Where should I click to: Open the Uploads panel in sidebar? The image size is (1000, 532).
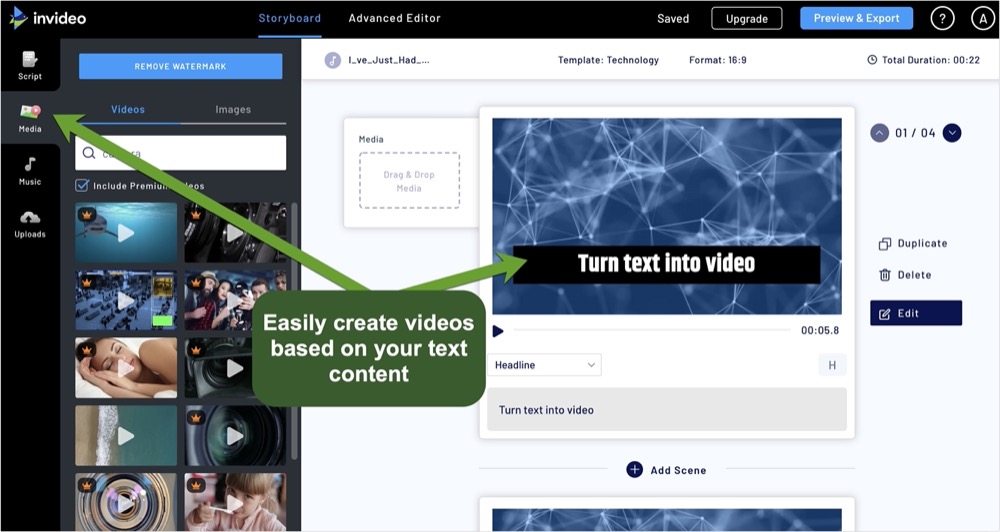tap(30, 223)
